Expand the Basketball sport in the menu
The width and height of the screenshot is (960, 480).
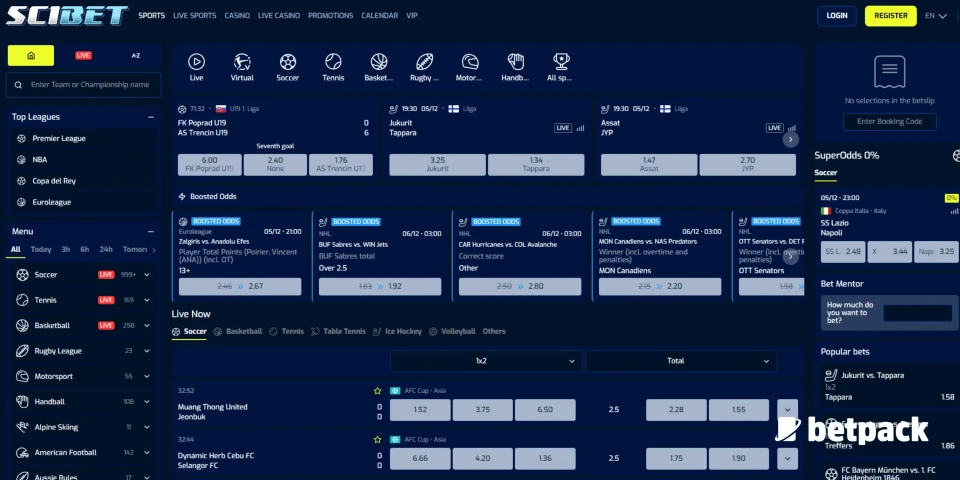click(147, 326)
